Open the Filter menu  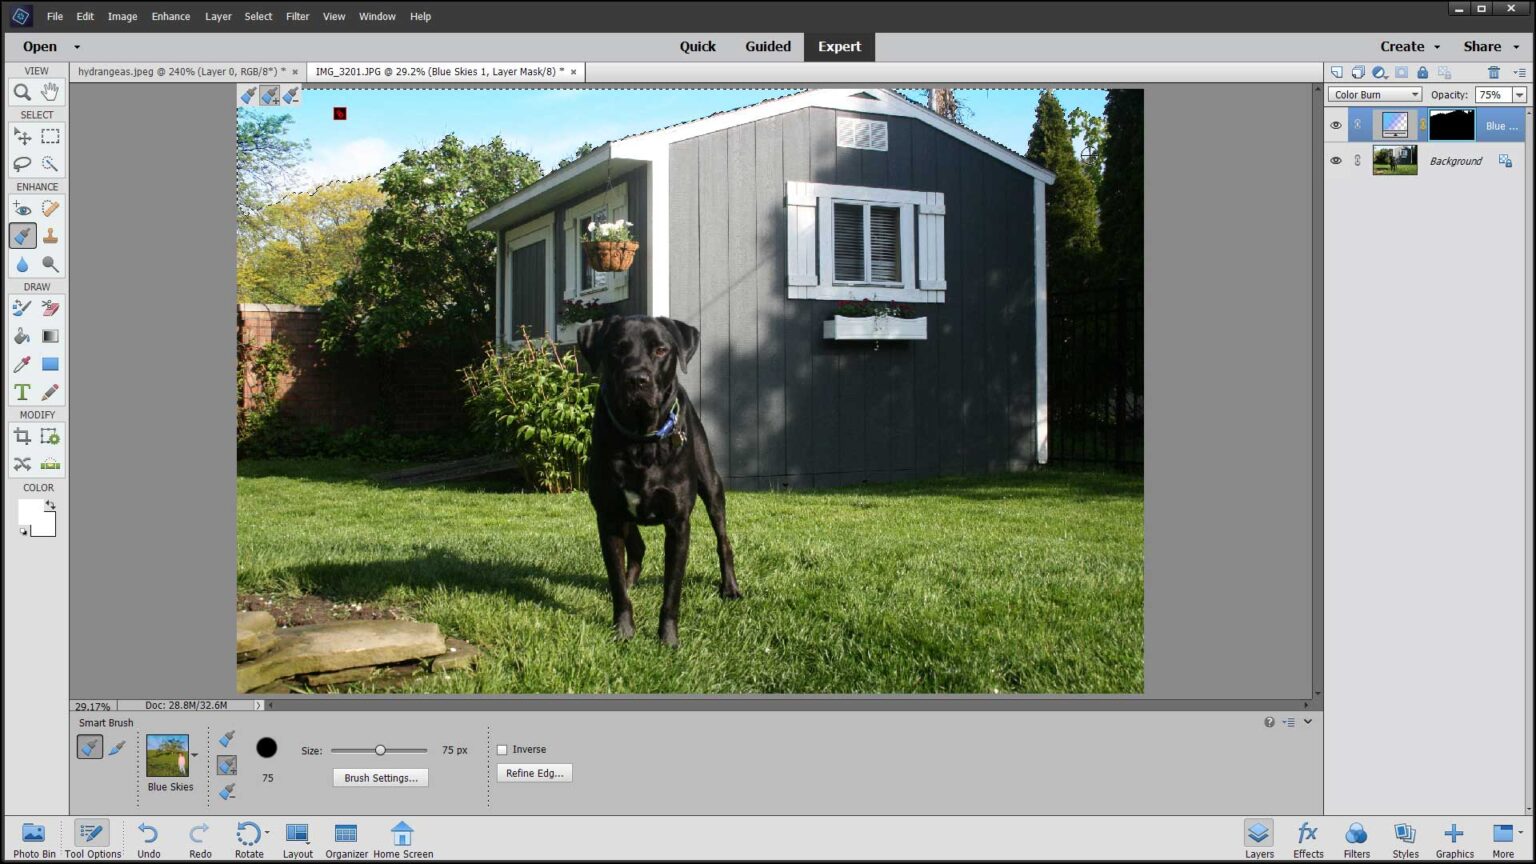coord(297,16)
